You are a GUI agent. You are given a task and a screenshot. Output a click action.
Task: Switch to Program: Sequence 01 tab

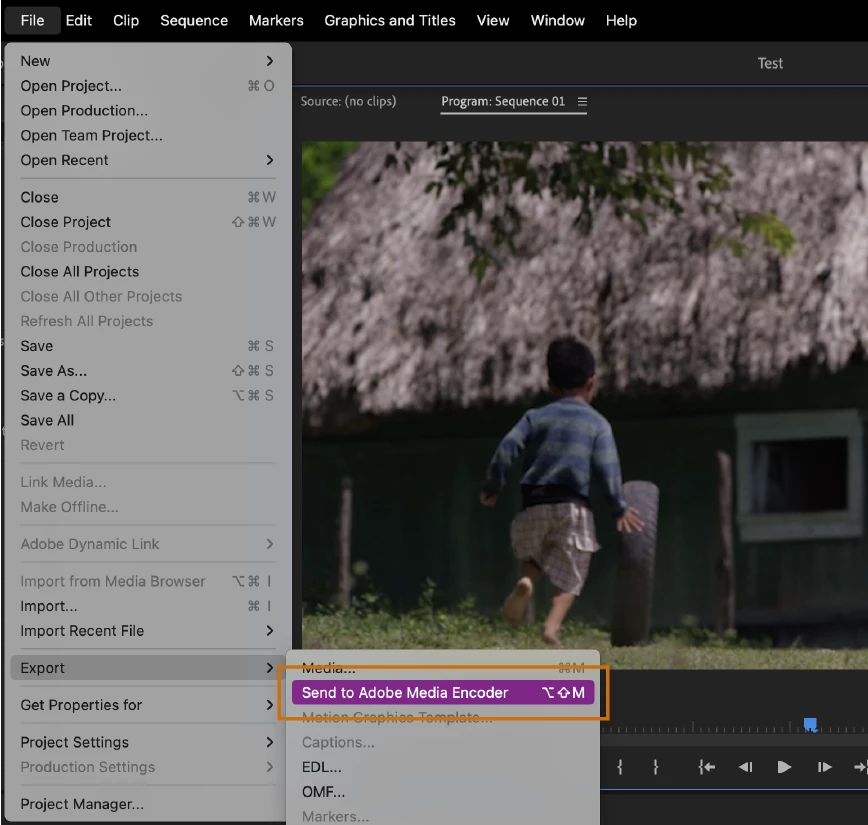pyautogui.click(x=503, y=101)
